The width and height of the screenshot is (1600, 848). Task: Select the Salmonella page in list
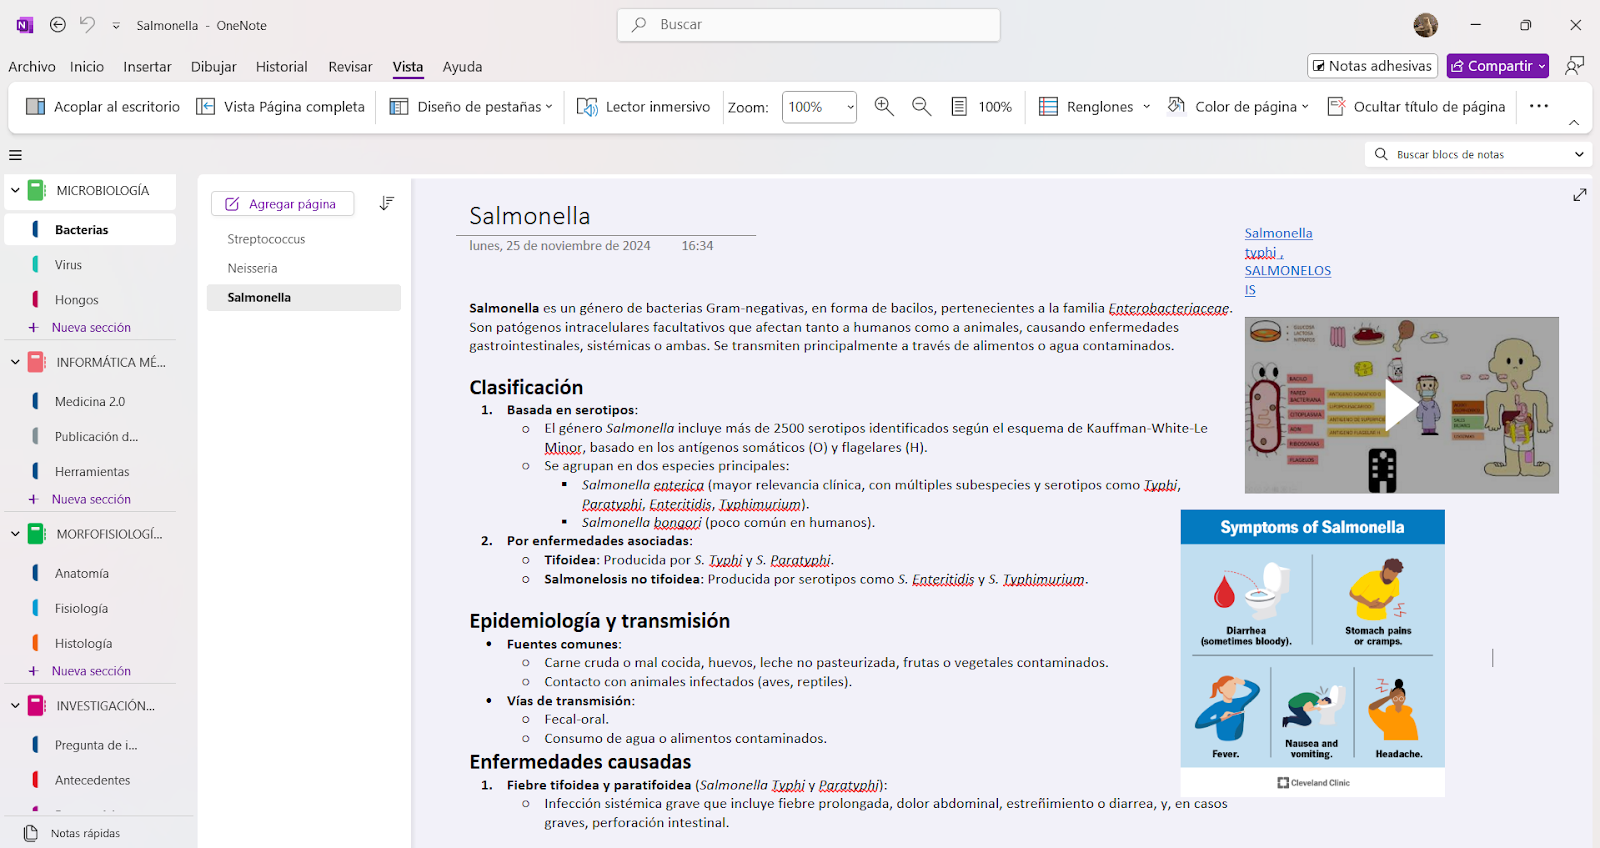304,297
